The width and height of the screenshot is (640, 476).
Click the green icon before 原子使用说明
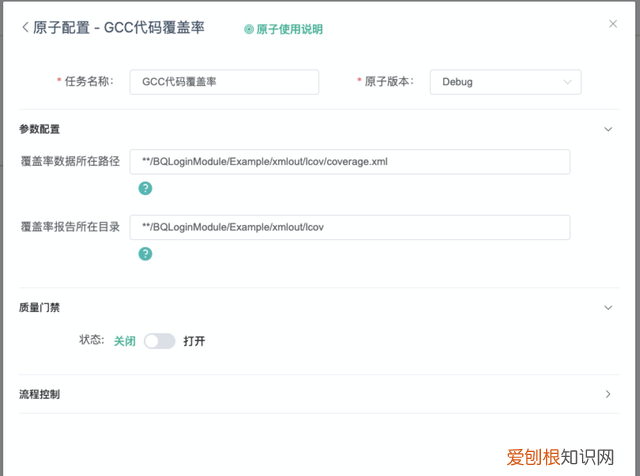click(249, 29)
